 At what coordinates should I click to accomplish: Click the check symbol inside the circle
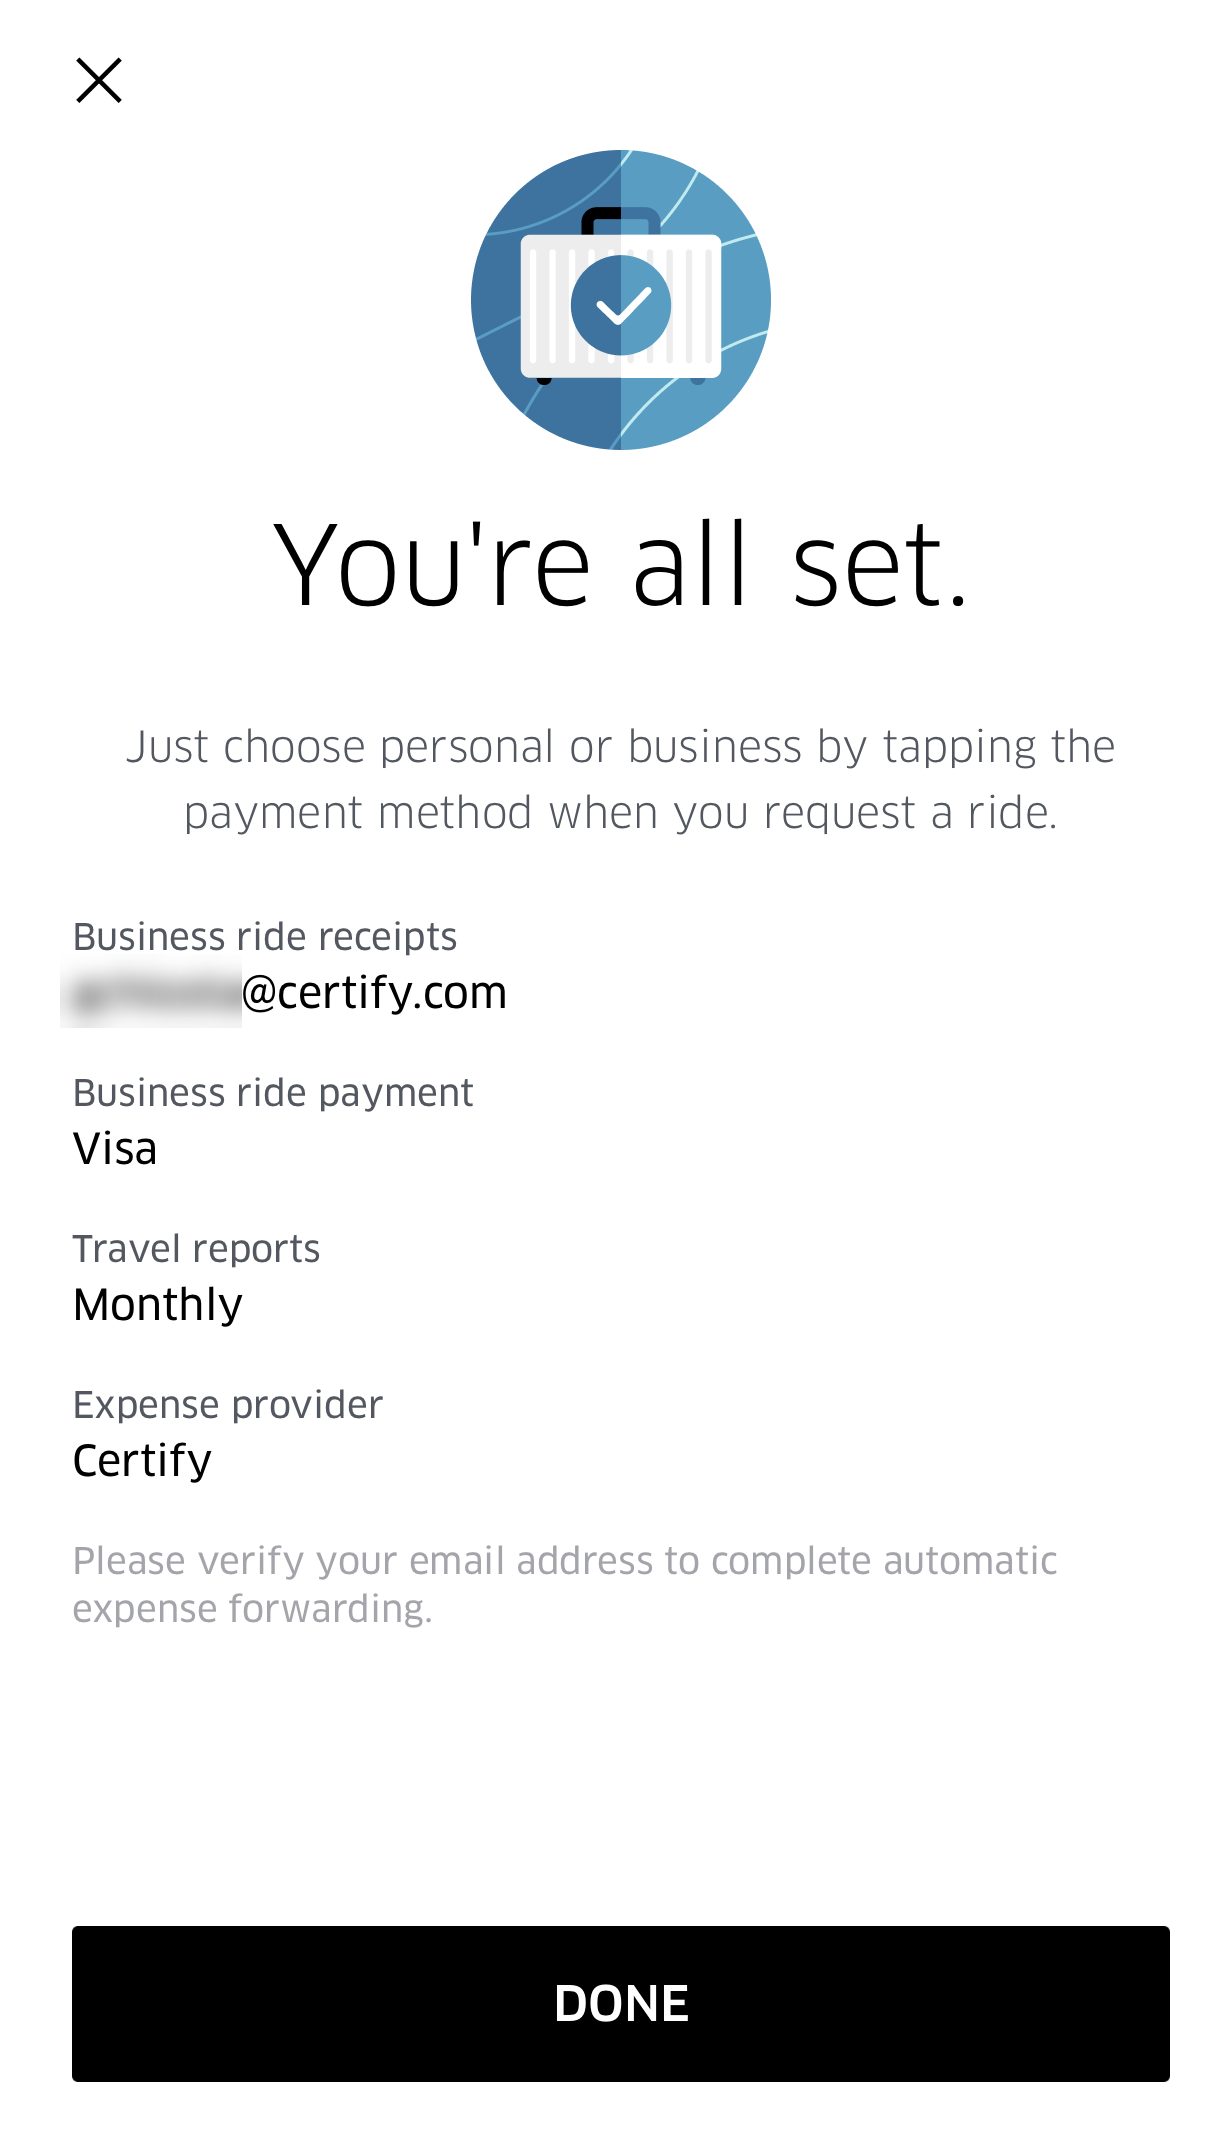[620, 305]
